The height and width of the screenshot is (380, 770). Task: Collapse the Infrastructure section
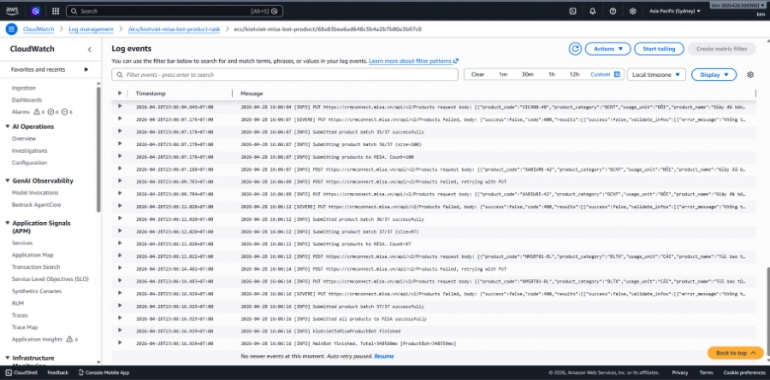pyautogui.click(x=7, y=358)
